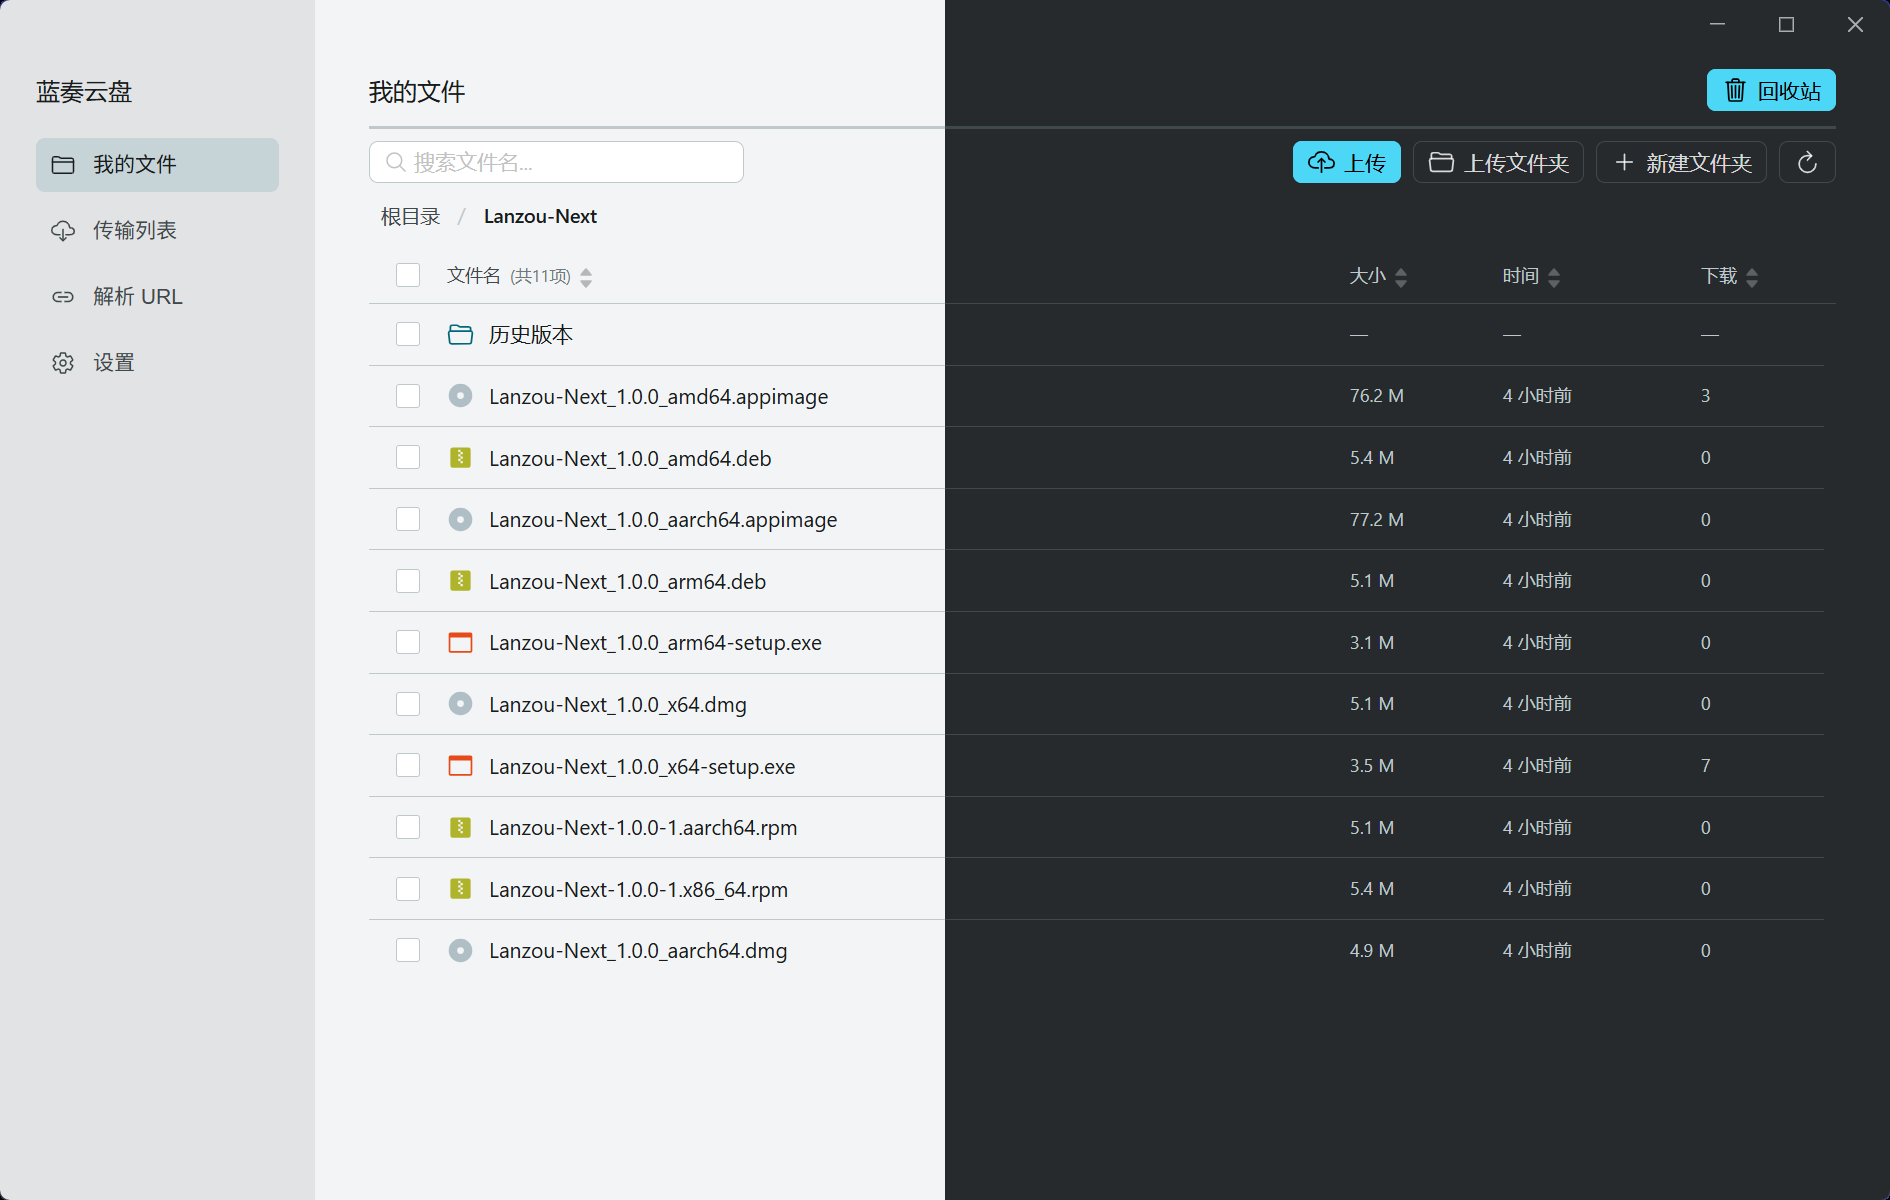1890x1200 pixels.
Task: Open the 传输列表 transfer list
Action: (157, 231)
